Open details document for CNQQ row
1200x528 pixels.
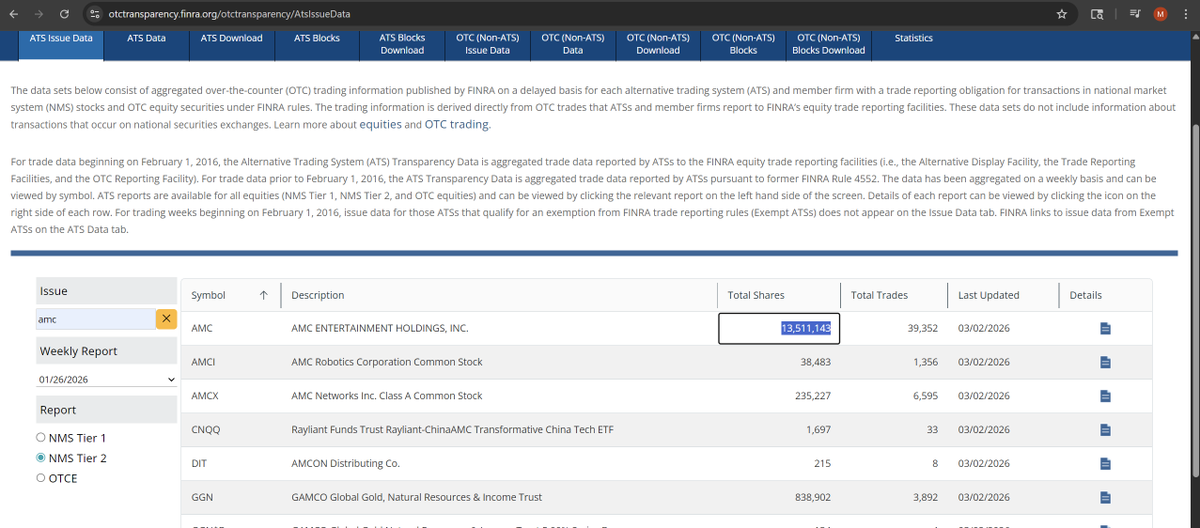pos(1105,430)
